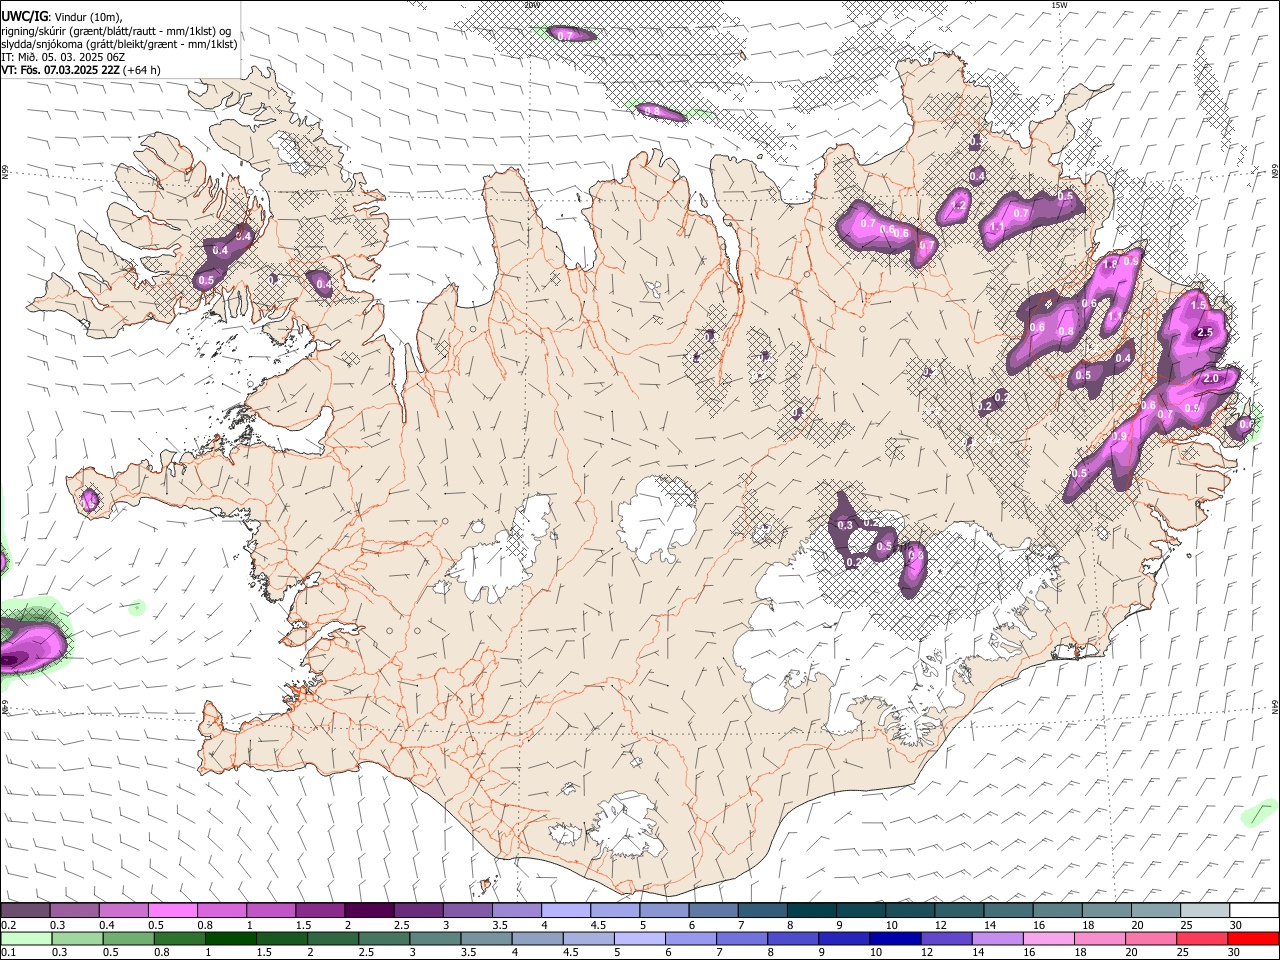Click the (+64 h) forecast offset

[143, 70]
